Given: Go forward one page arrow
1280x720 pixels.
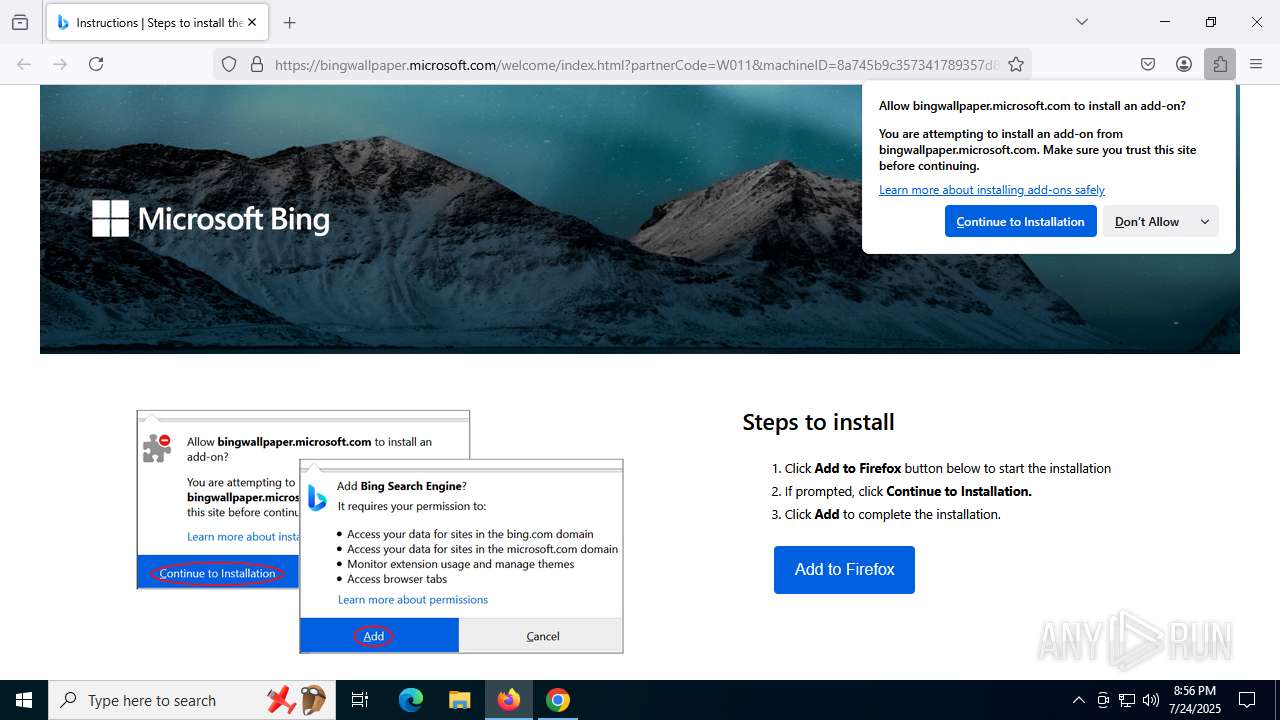Looking at the screenshot, I should [x=60, y=64].
